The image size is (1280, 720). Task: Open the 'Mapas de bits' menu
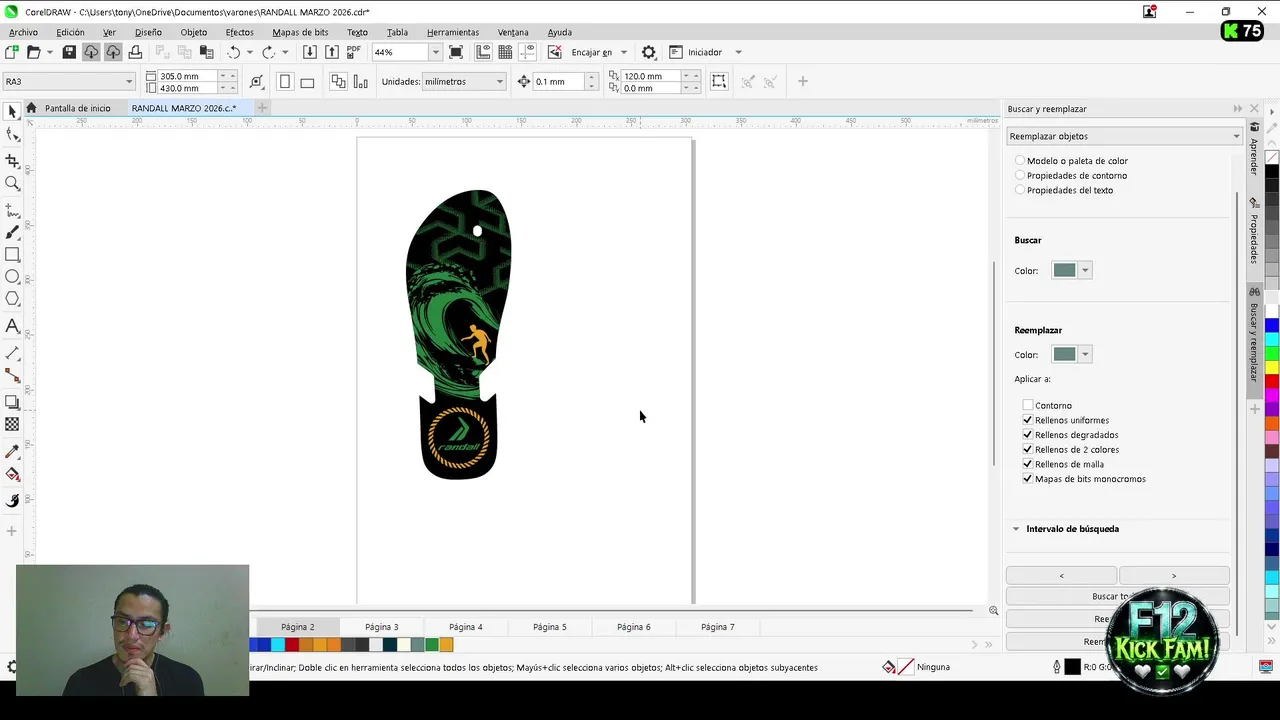pyautogui.click(x=300, y=32)
